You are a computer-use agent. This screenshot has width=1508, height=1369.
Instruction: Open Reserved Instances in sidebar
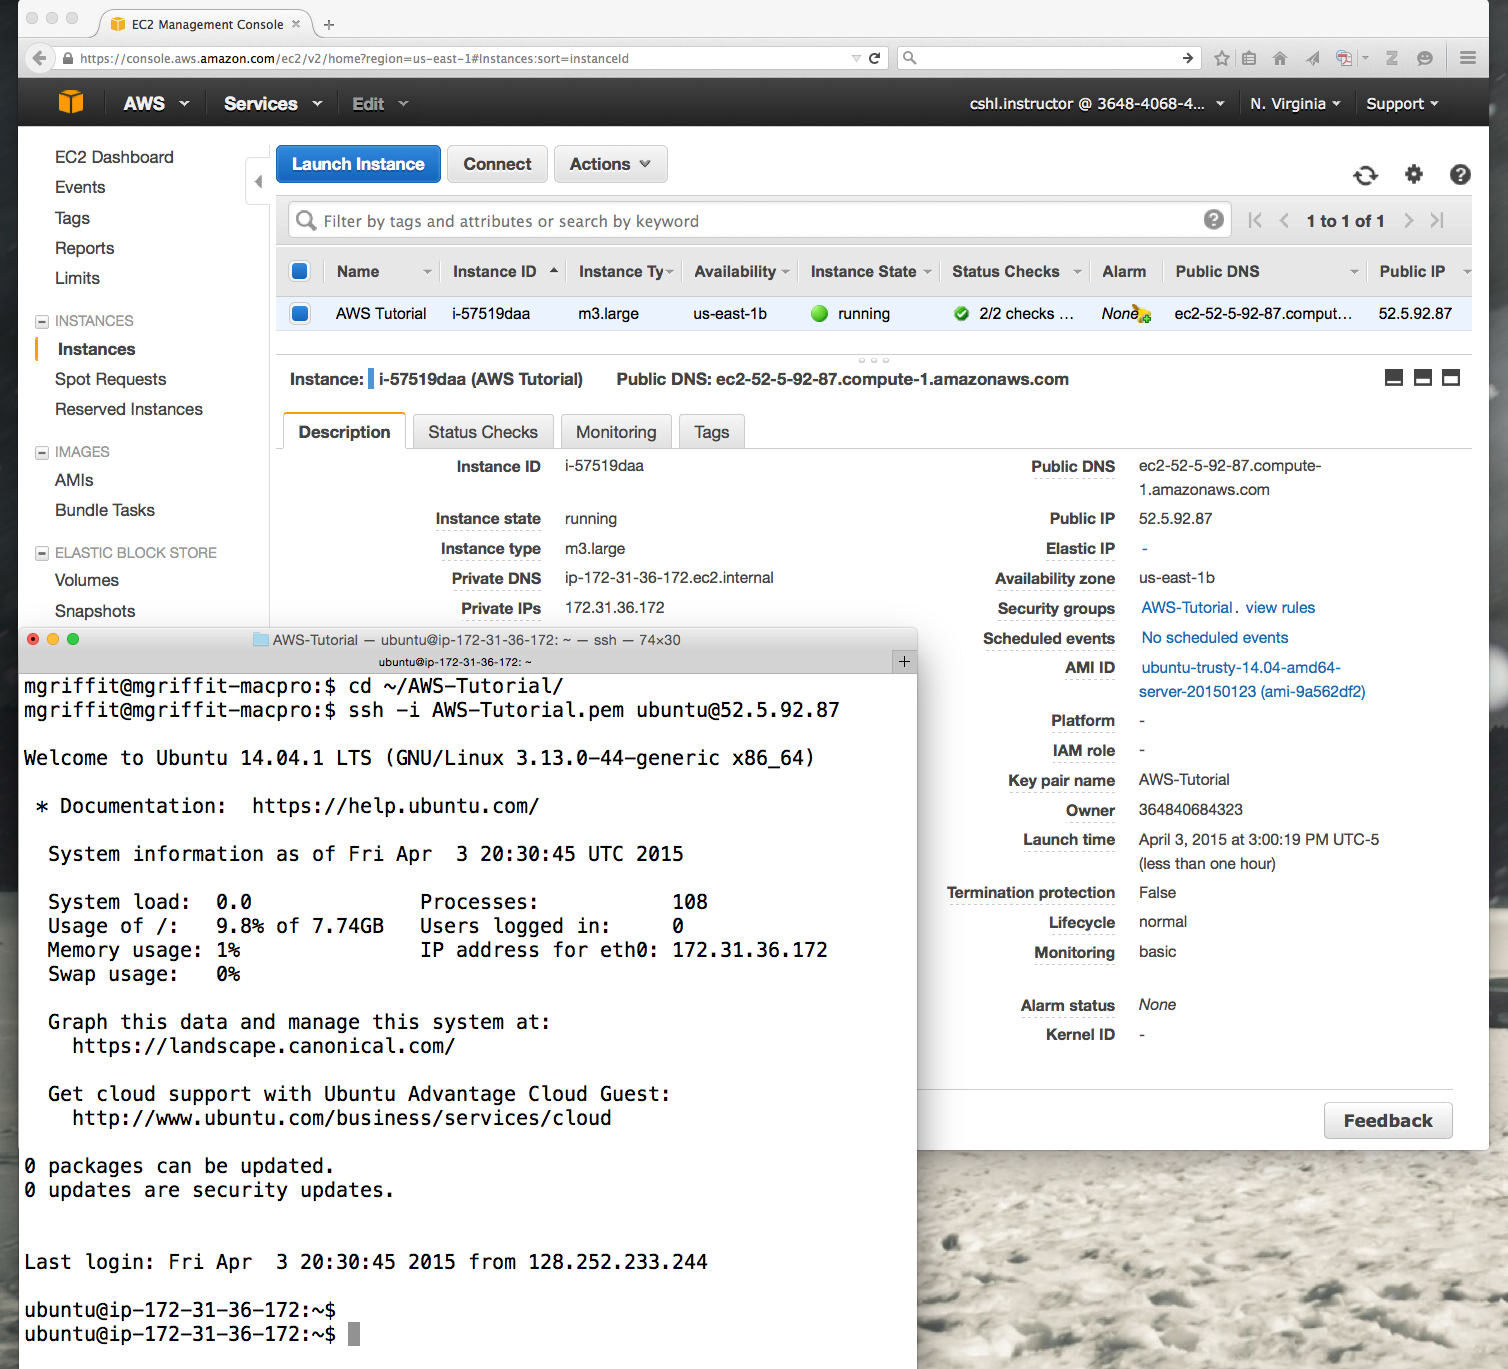129,409
